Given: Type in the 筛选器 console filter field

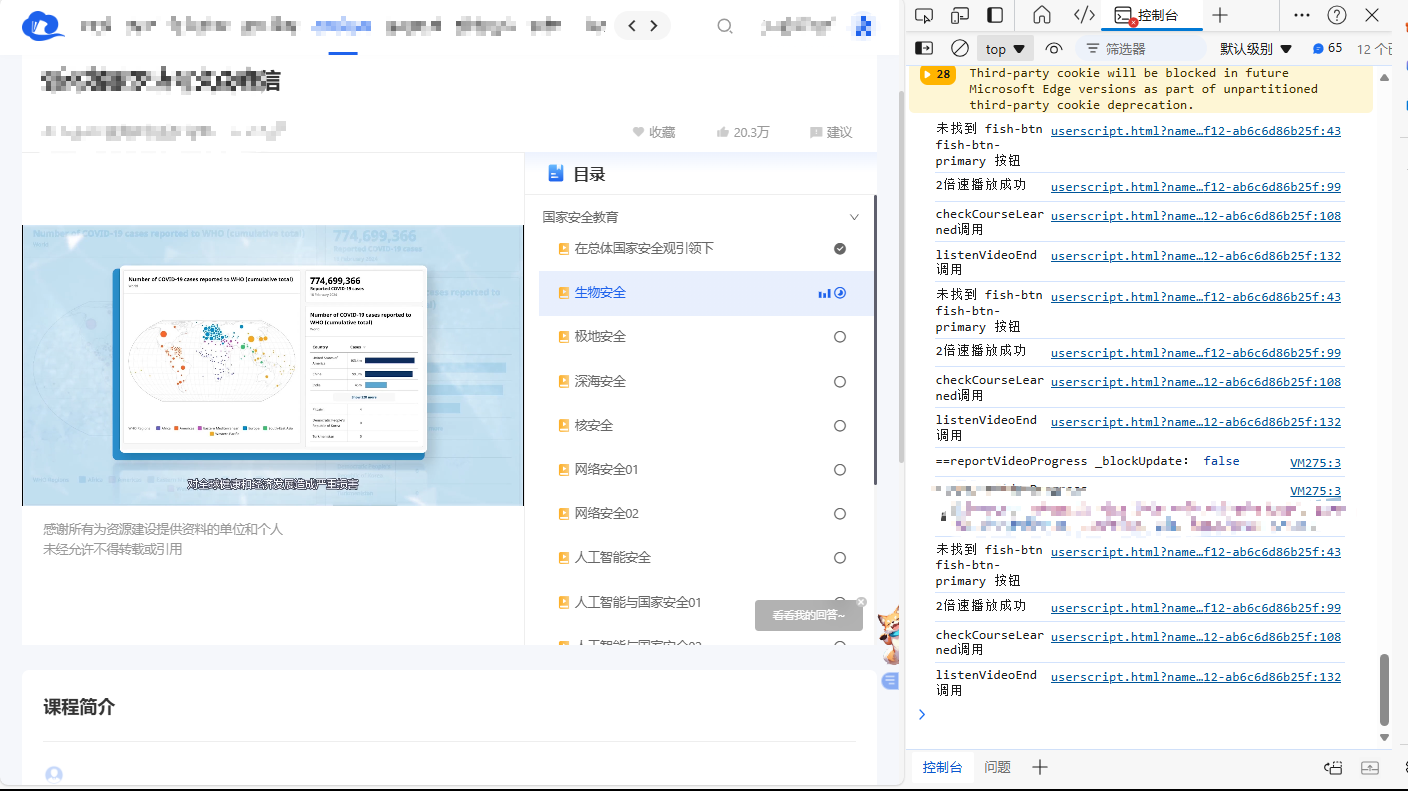Looking at the screenshot, I should (x=1150, y=49).
